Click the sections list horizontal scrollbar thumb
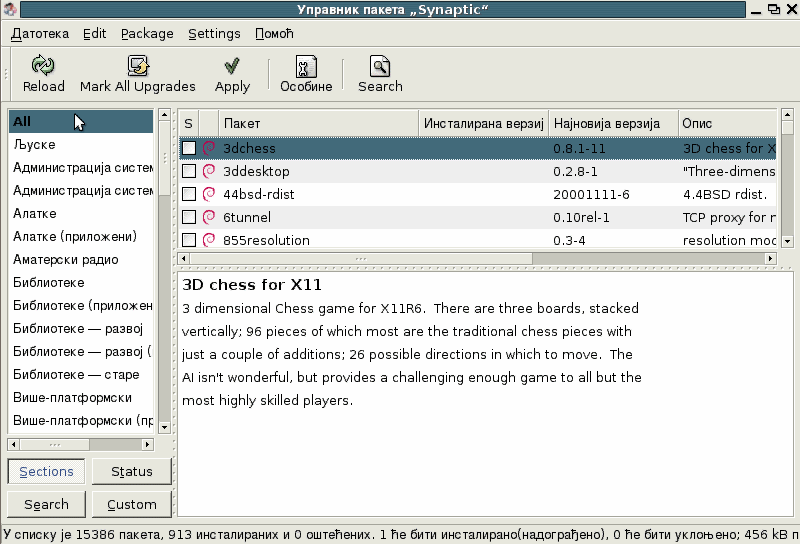 tap(55, 444)
